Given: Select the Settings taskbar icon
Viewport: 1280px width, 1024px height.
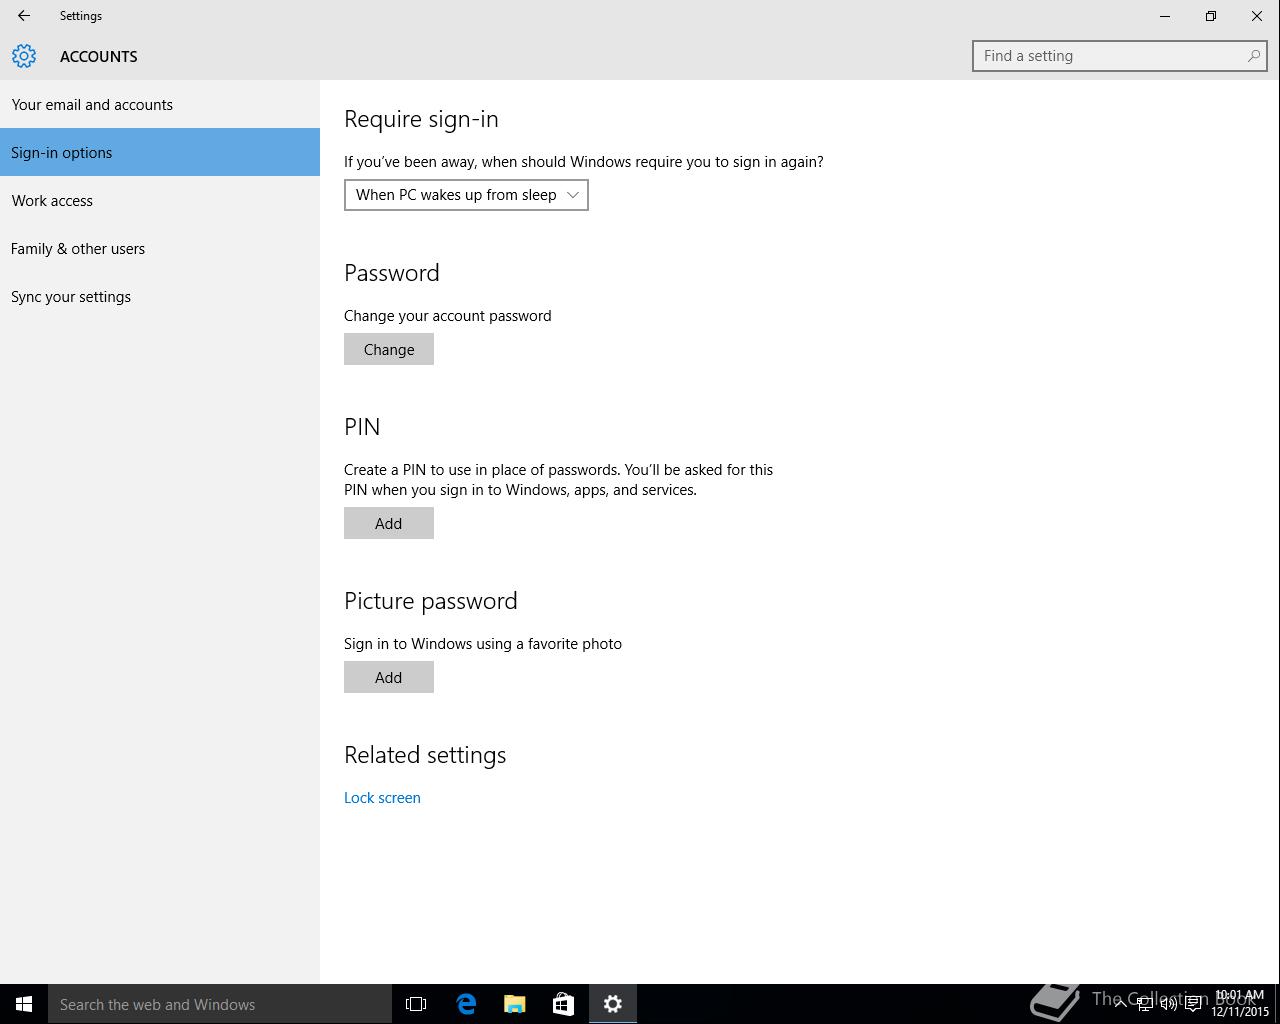Looking at the screenshot, I should [613, 1004].
